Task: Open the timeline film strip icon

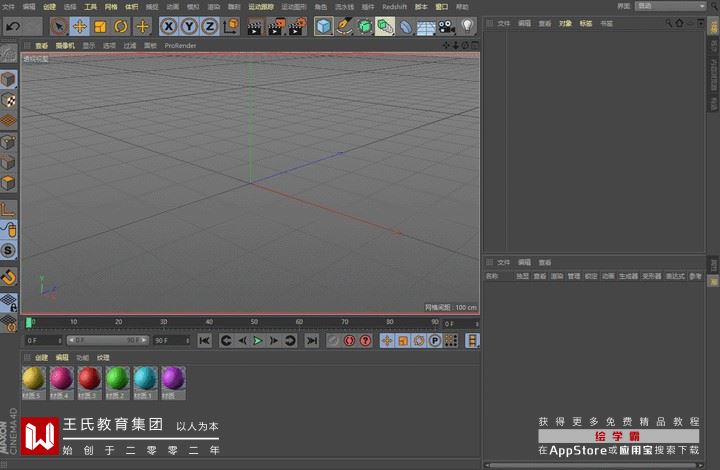Action: click(472, 341)
